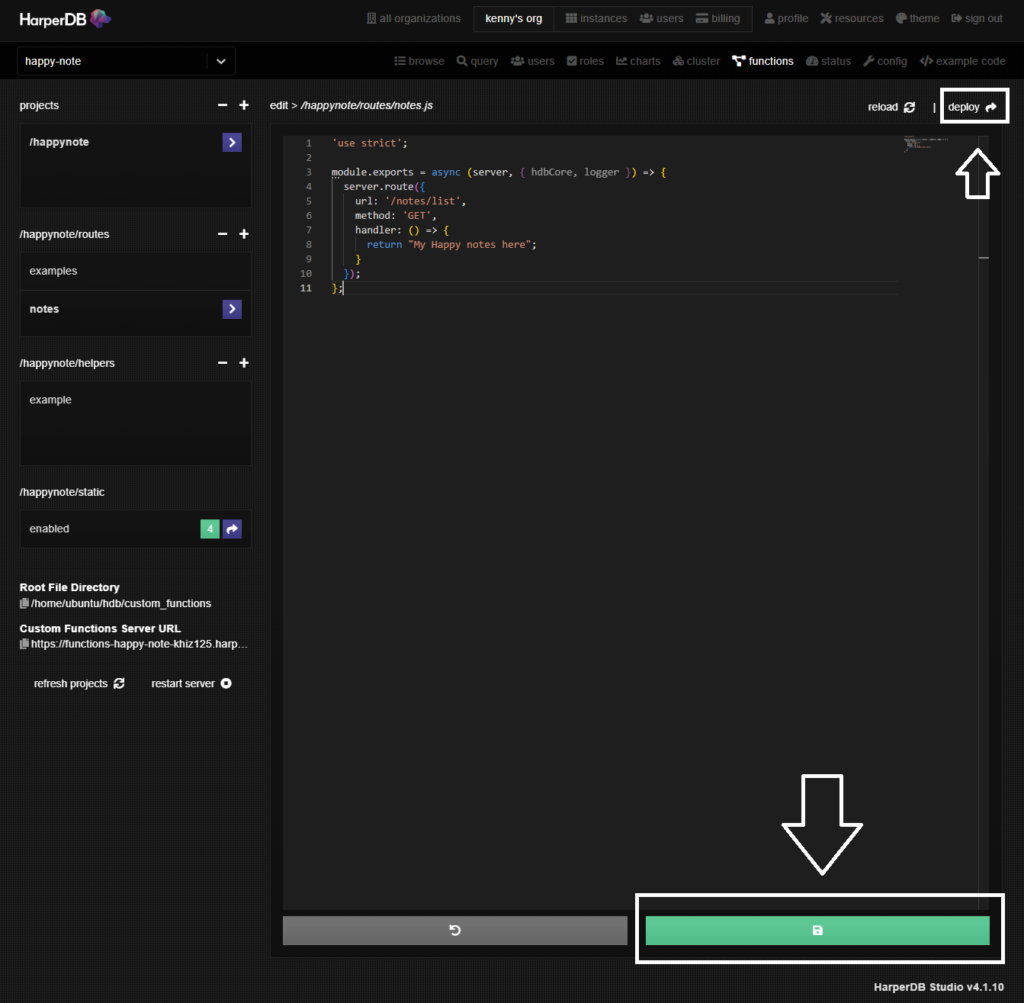Open the billing page
The width and height of the screenshot is (1024, 1003).
click(x=718, y=18)
